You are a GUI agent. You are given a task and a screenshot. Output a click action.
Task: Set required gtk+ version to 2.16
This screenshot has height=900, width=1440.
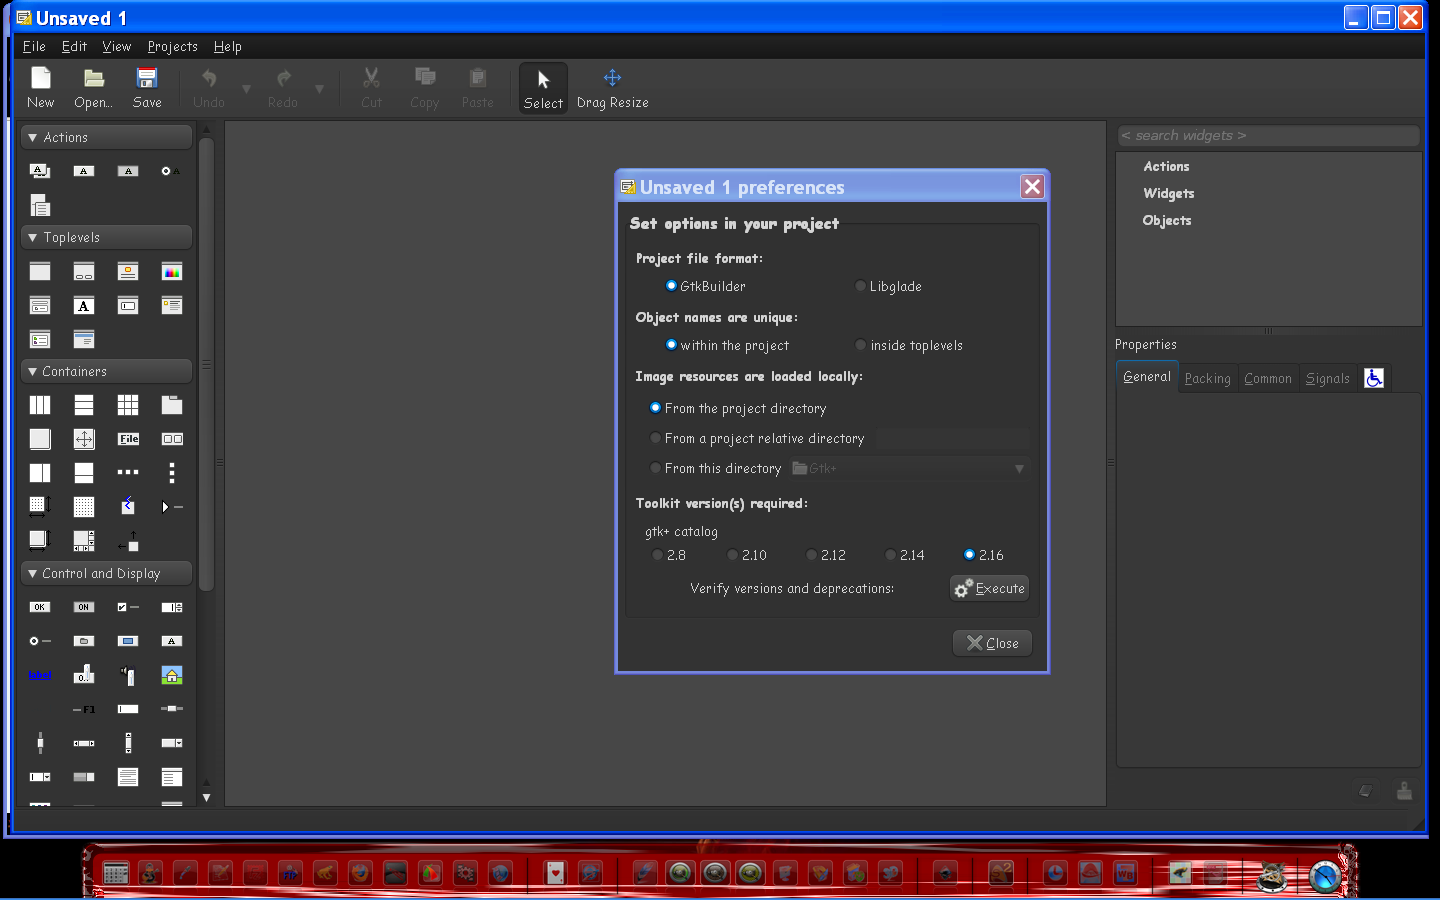coord(984,555)
